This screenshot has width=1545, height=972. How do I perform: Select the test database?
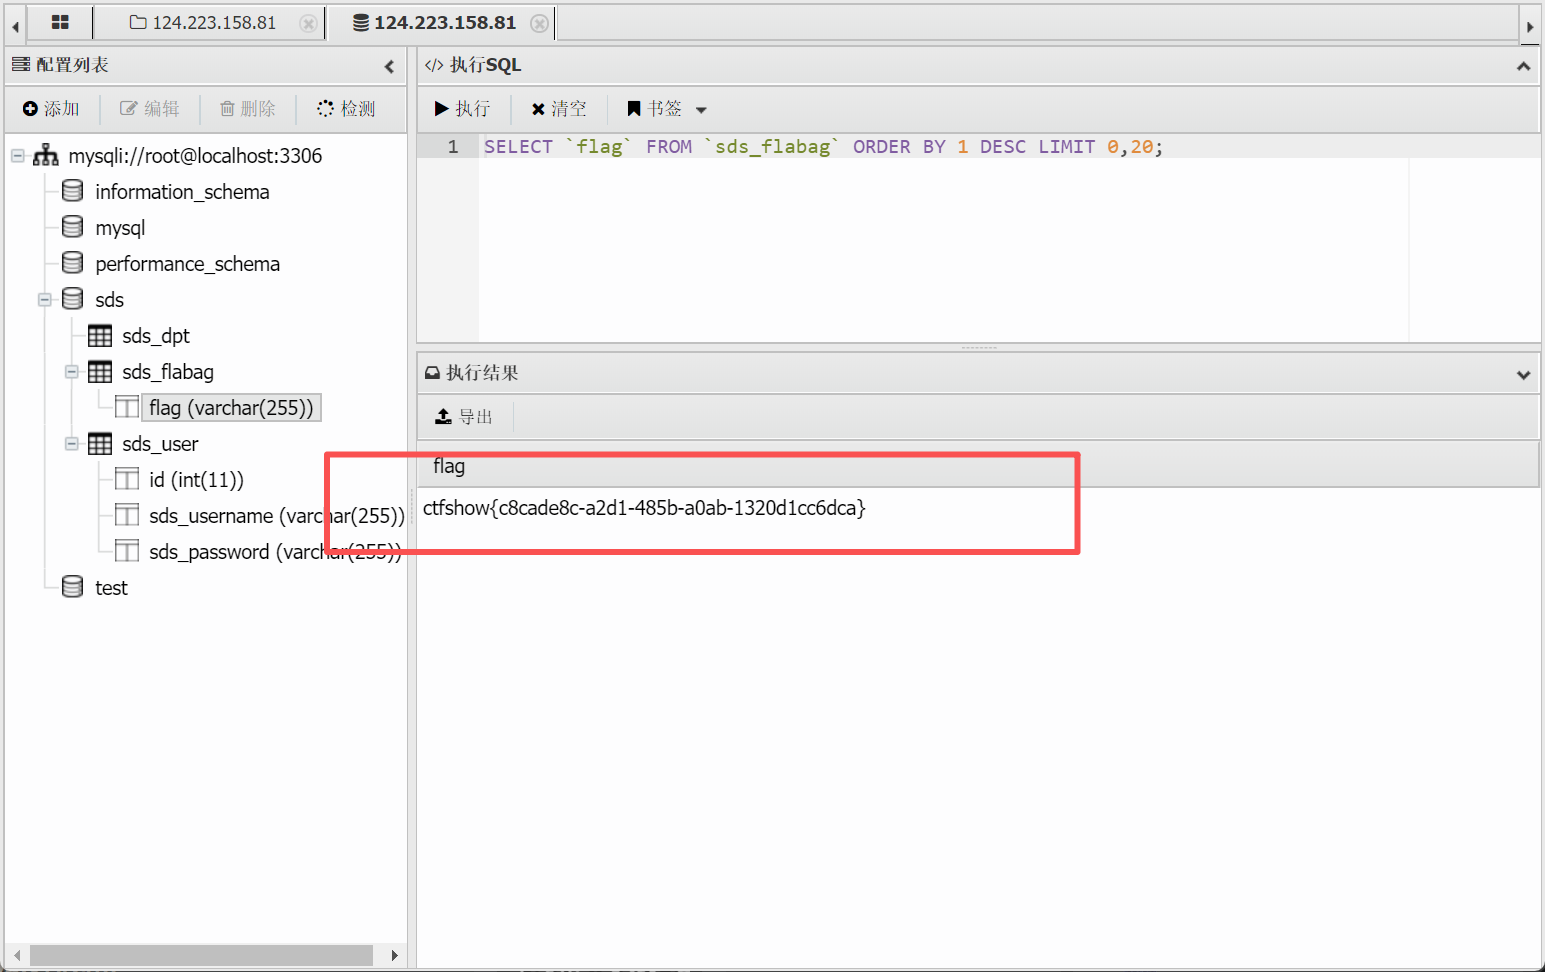[x=111, y=587]
